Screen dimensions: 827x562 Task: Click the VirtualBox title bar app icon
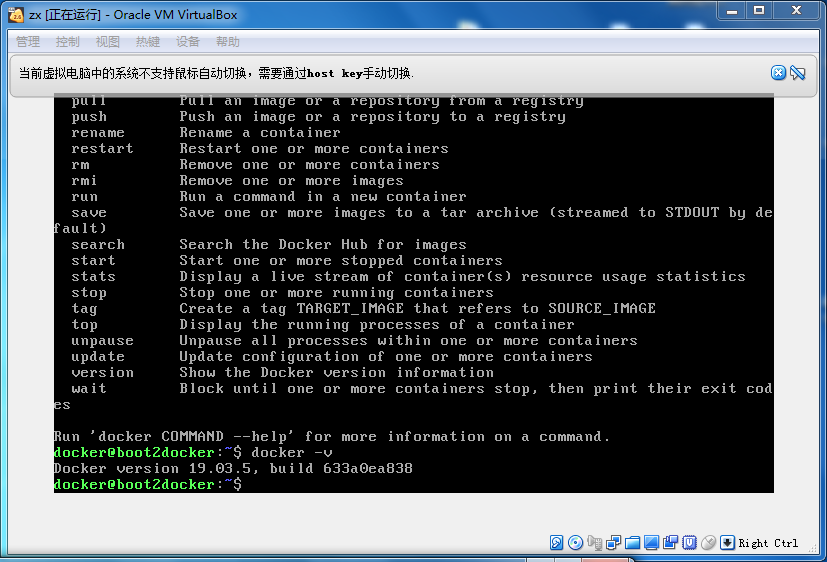16,14
